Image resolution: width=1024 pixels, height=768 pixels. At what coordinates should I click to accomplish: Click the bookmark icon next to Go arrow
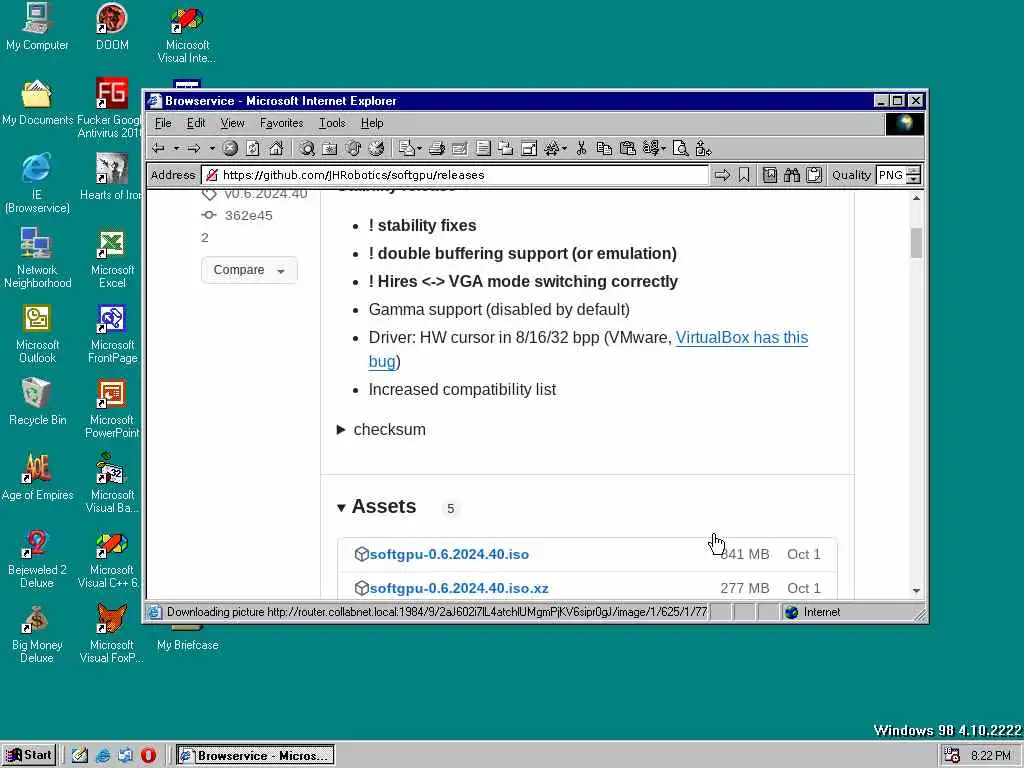click(x=744, y=175)
